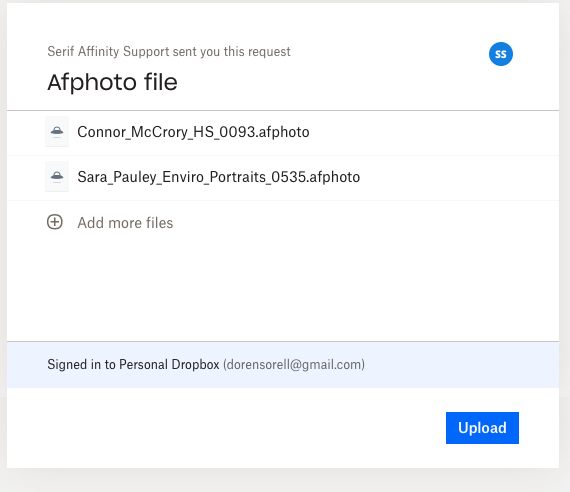Upload the selected files
The width and height of the screenshot is (570, 492).
pos(482,428)
